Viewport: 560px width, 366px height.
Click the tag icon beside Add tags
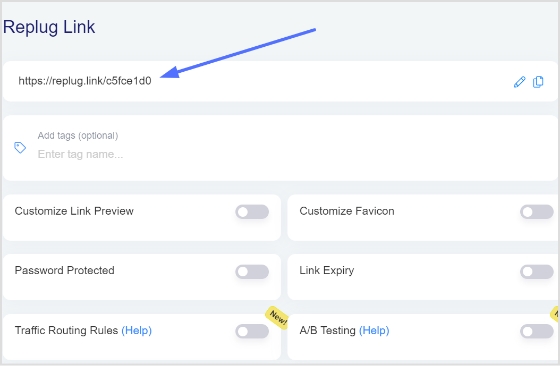point(20,147)
